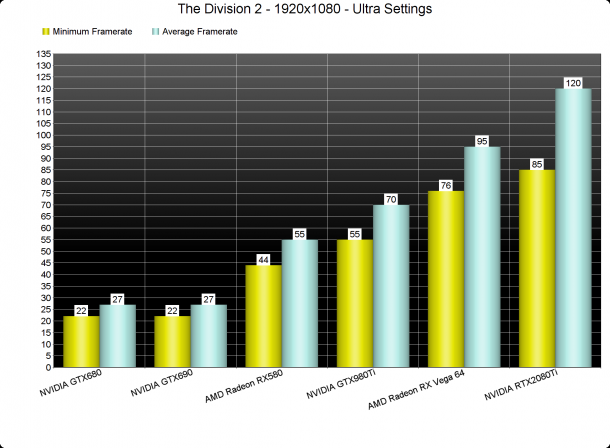Pick the RTX2080Ti yellow minimum framerate bar

tap(537, 268)
